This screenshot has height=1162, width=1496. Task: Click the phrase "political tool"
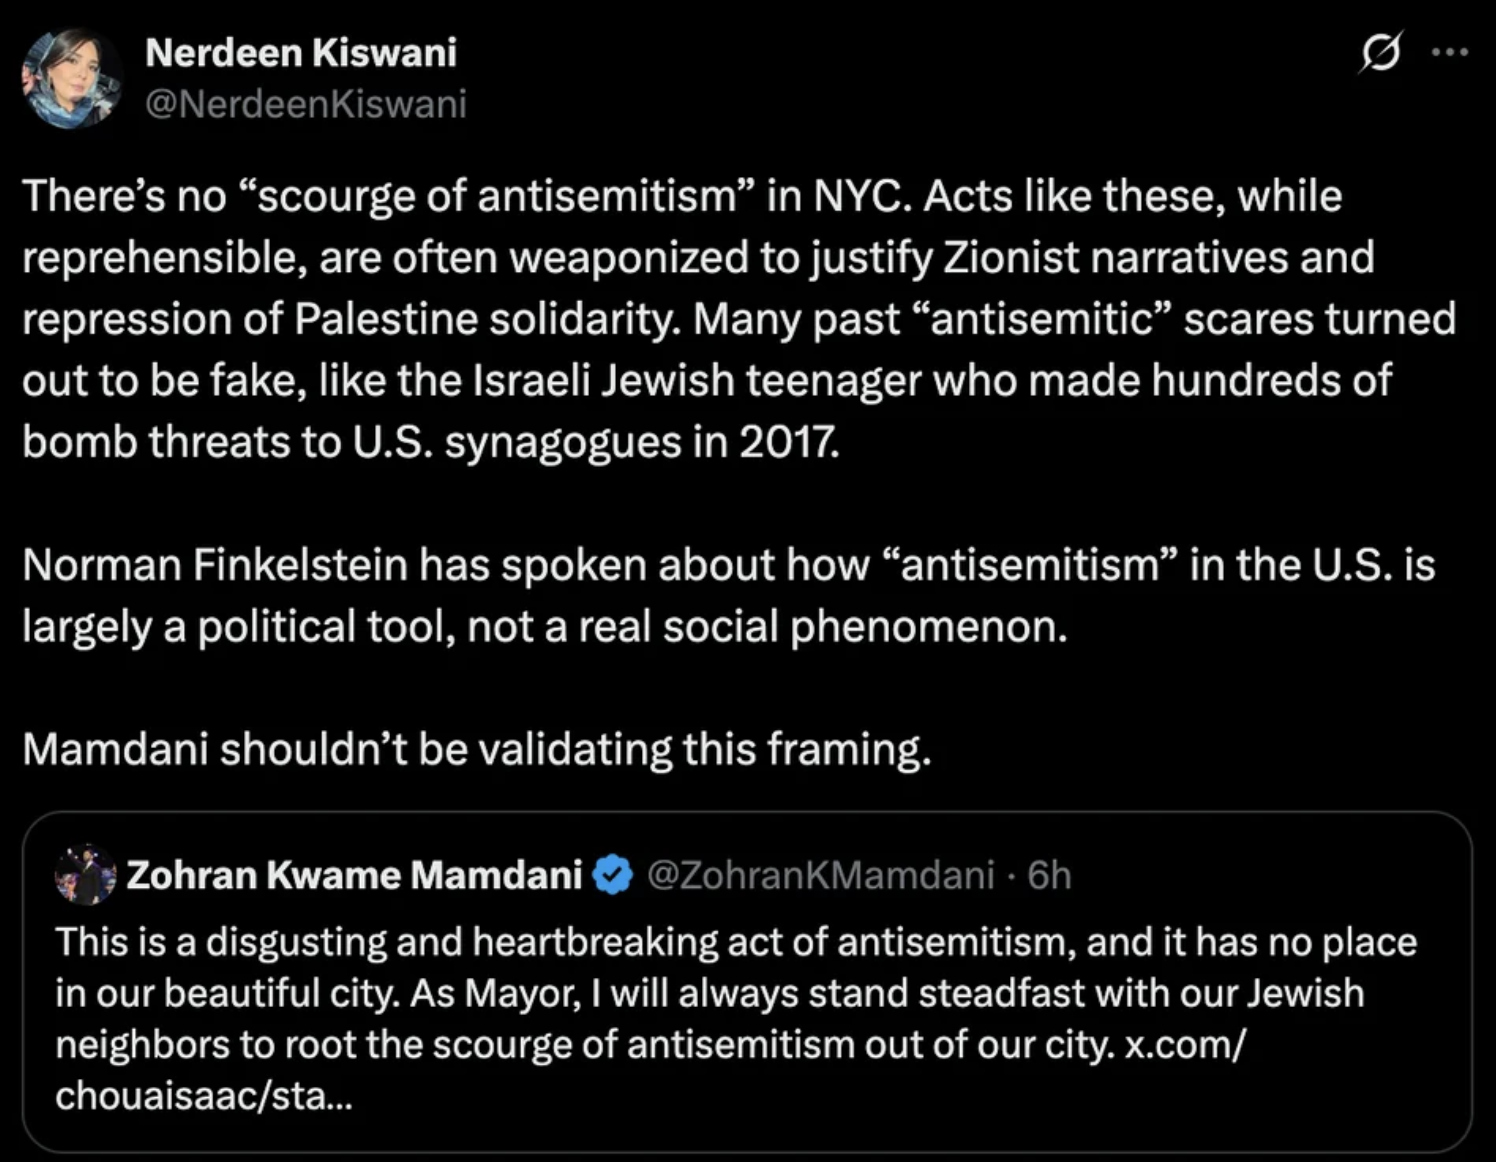coord(324,627)
